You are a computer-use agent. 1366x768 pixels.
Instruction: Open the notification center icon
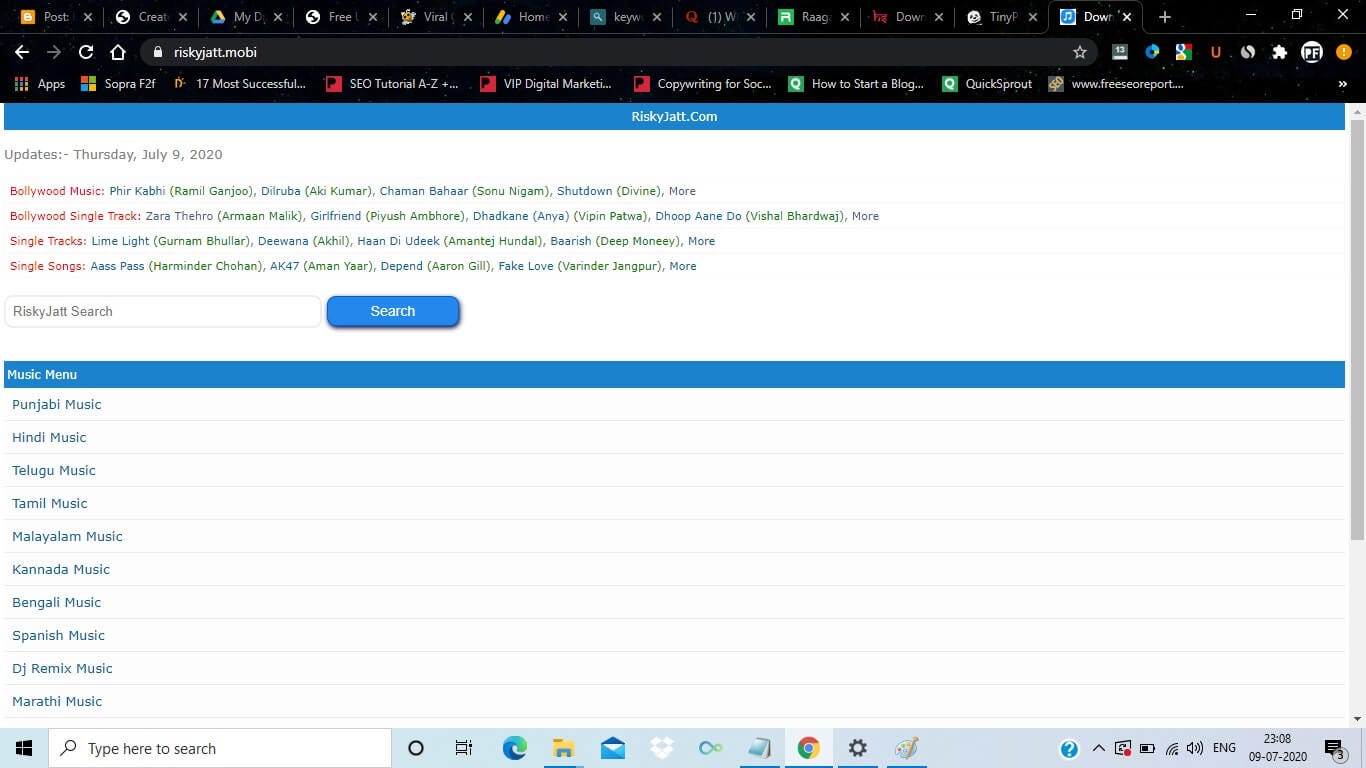coord(1334,748)
